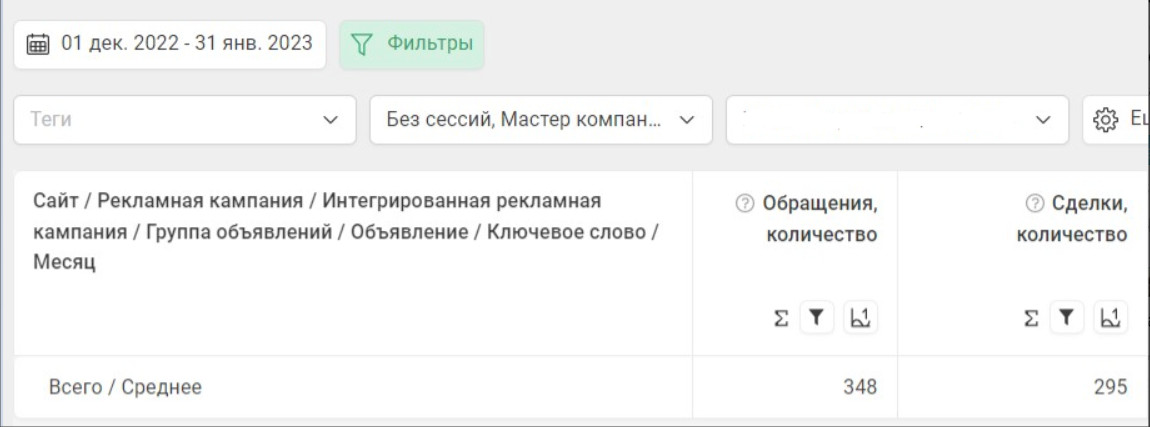Screen dimensions: 1150x427
Task: Click the chart icon under Сделки, количество
Action: point(1110,318)
